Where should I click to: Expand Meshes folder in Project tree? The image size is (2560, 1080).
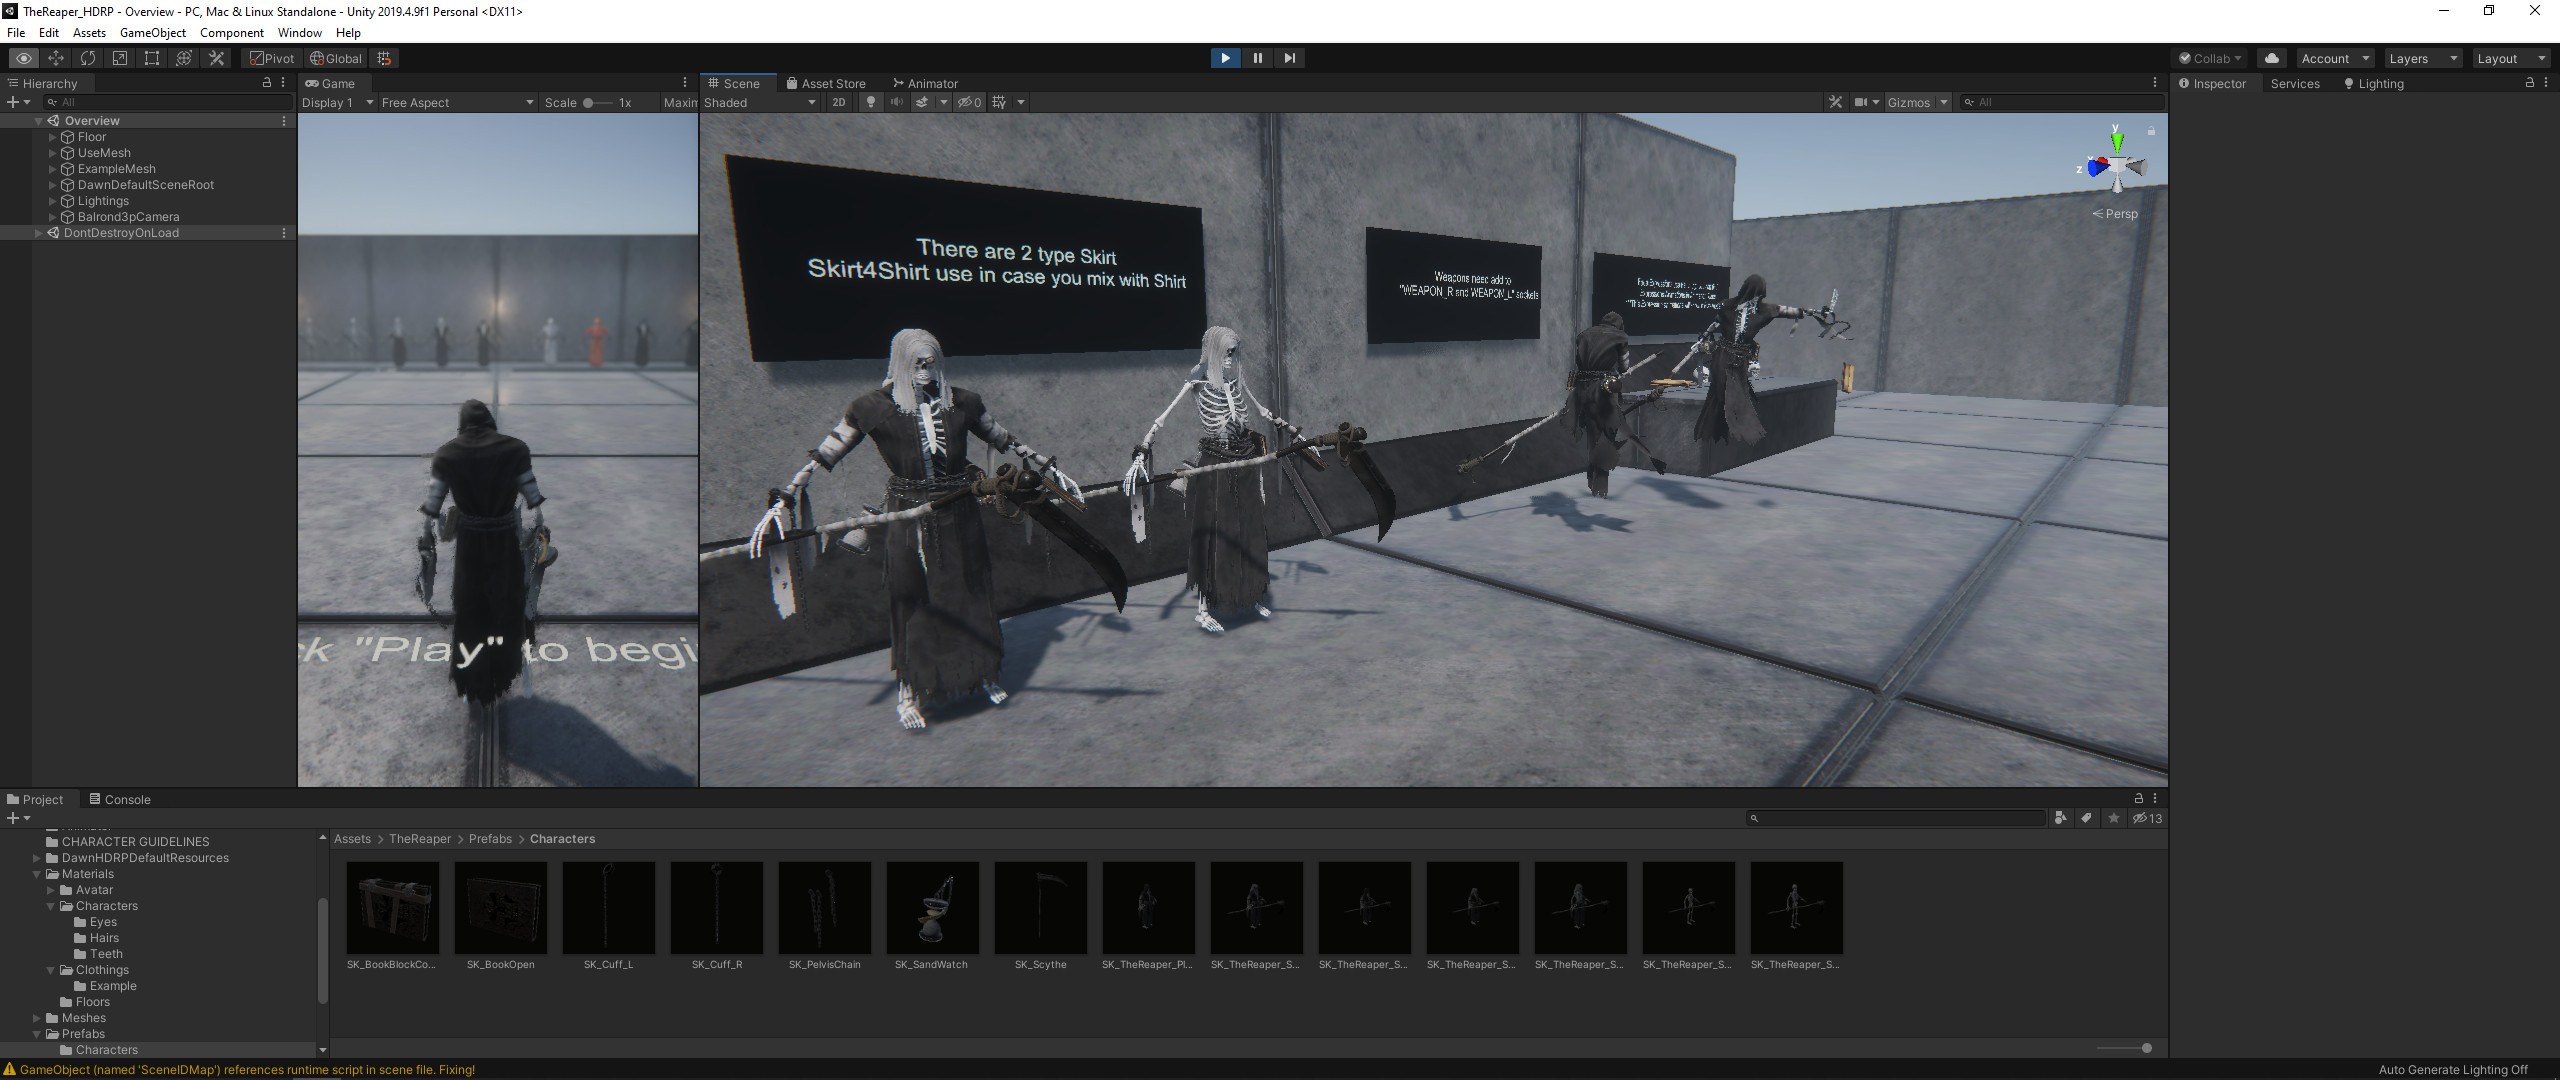[x=37, y=1018]
